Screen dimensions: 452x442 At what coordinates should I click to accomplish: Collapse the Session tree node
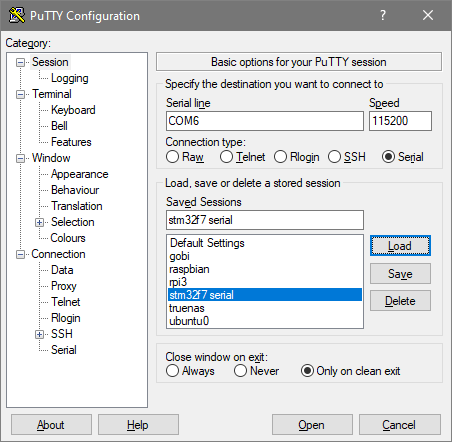[x=21, y=62]
